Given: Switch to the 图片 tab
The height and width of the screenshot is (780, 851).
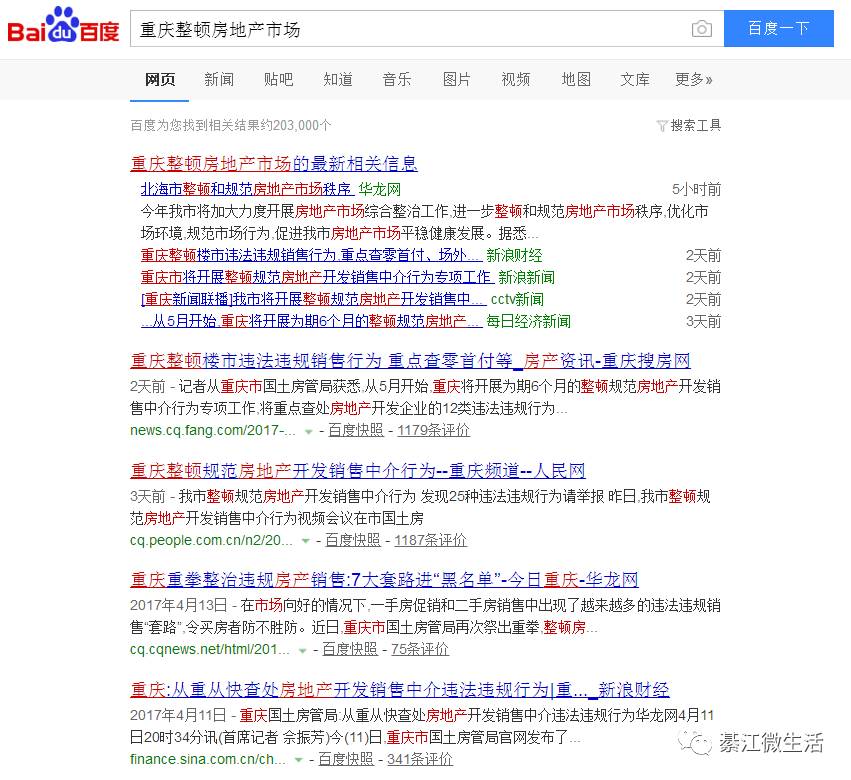Looking at the screenshot, I should coord(456,80).
